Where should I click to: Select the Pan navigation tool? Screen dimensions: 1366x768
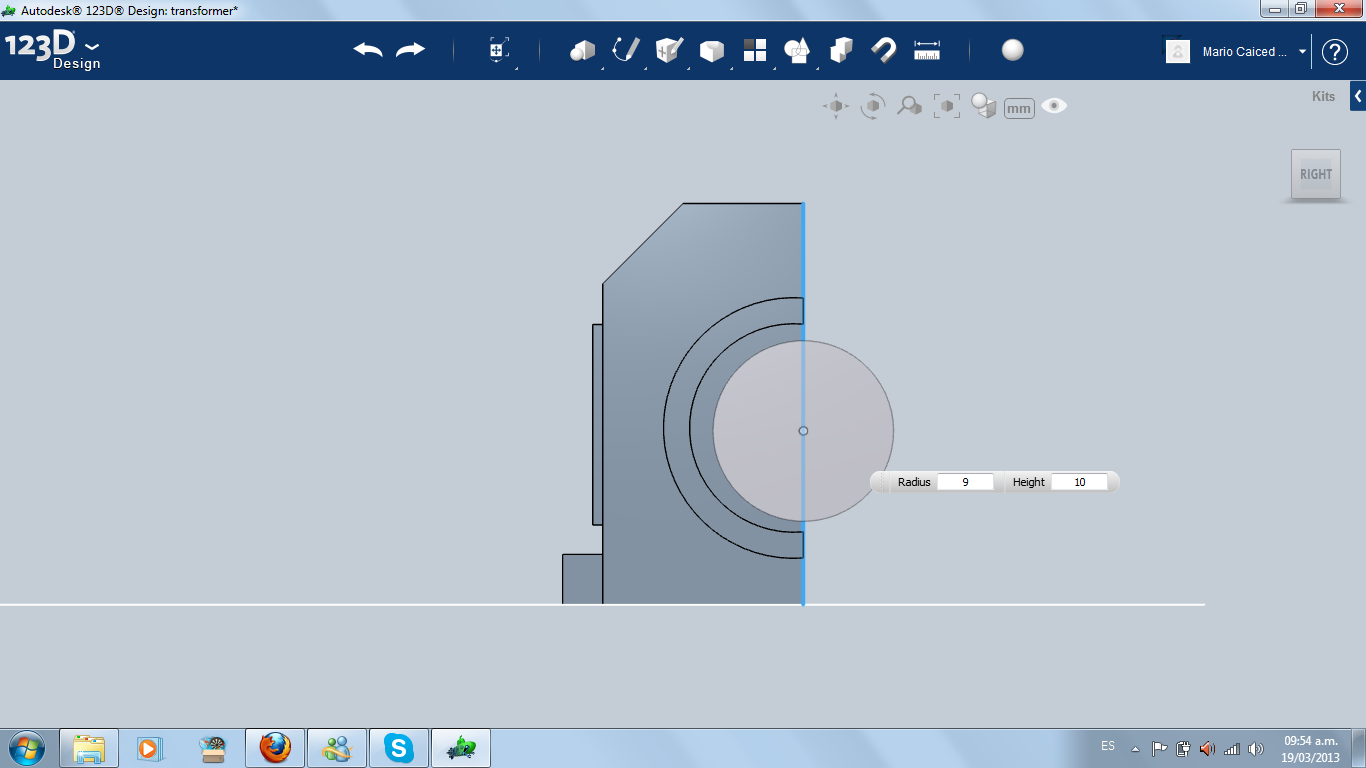pos(836,106)
